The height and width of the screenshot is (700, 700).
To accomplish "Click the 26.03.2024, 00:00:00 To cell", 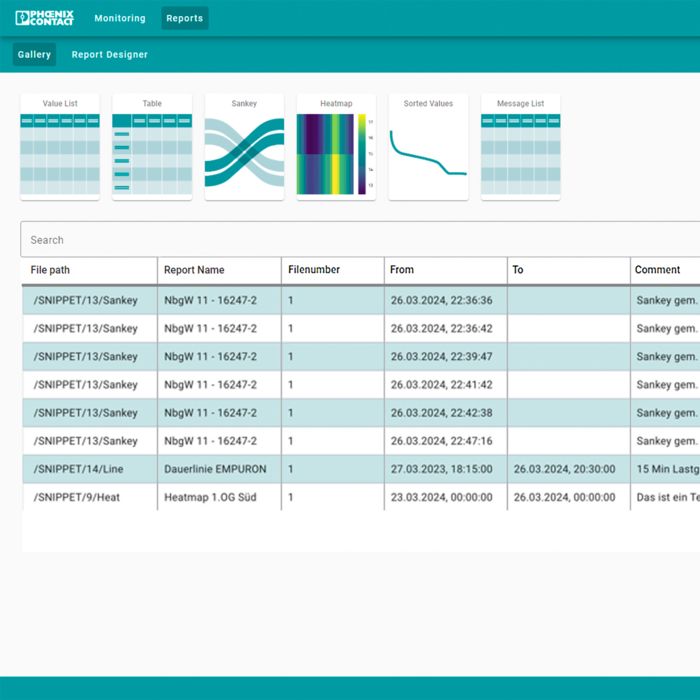I will (569, 497).
